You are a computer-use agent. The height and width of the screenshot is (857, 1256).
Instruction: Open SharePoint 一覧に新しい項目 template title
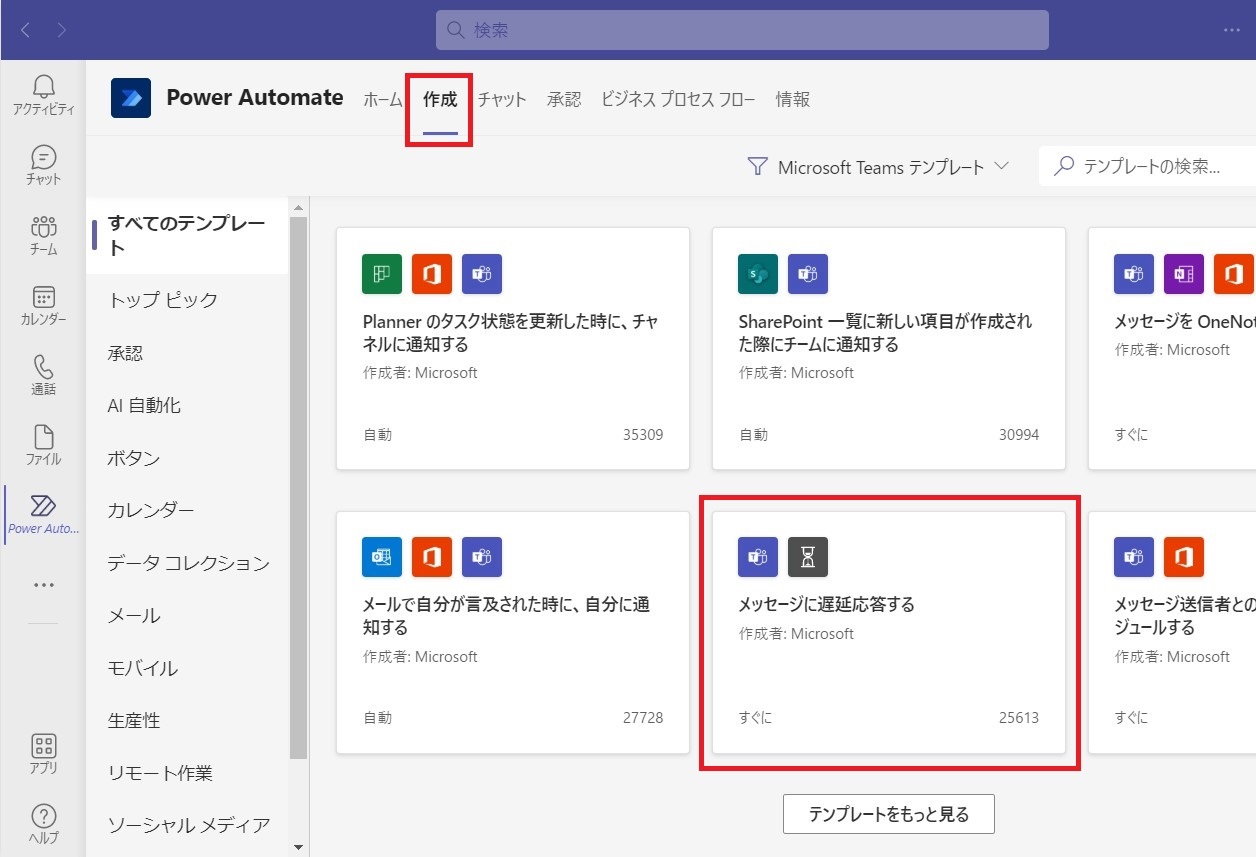click(x=885, y=333)
